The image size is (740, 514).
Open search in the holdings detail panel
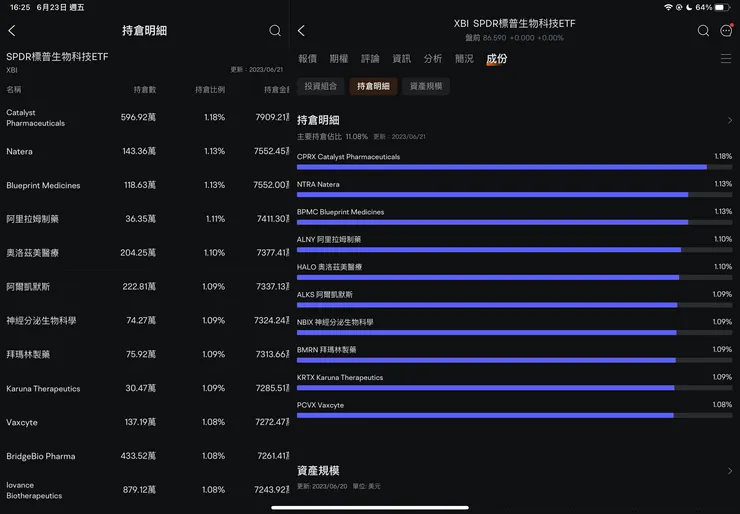(275, 31)
